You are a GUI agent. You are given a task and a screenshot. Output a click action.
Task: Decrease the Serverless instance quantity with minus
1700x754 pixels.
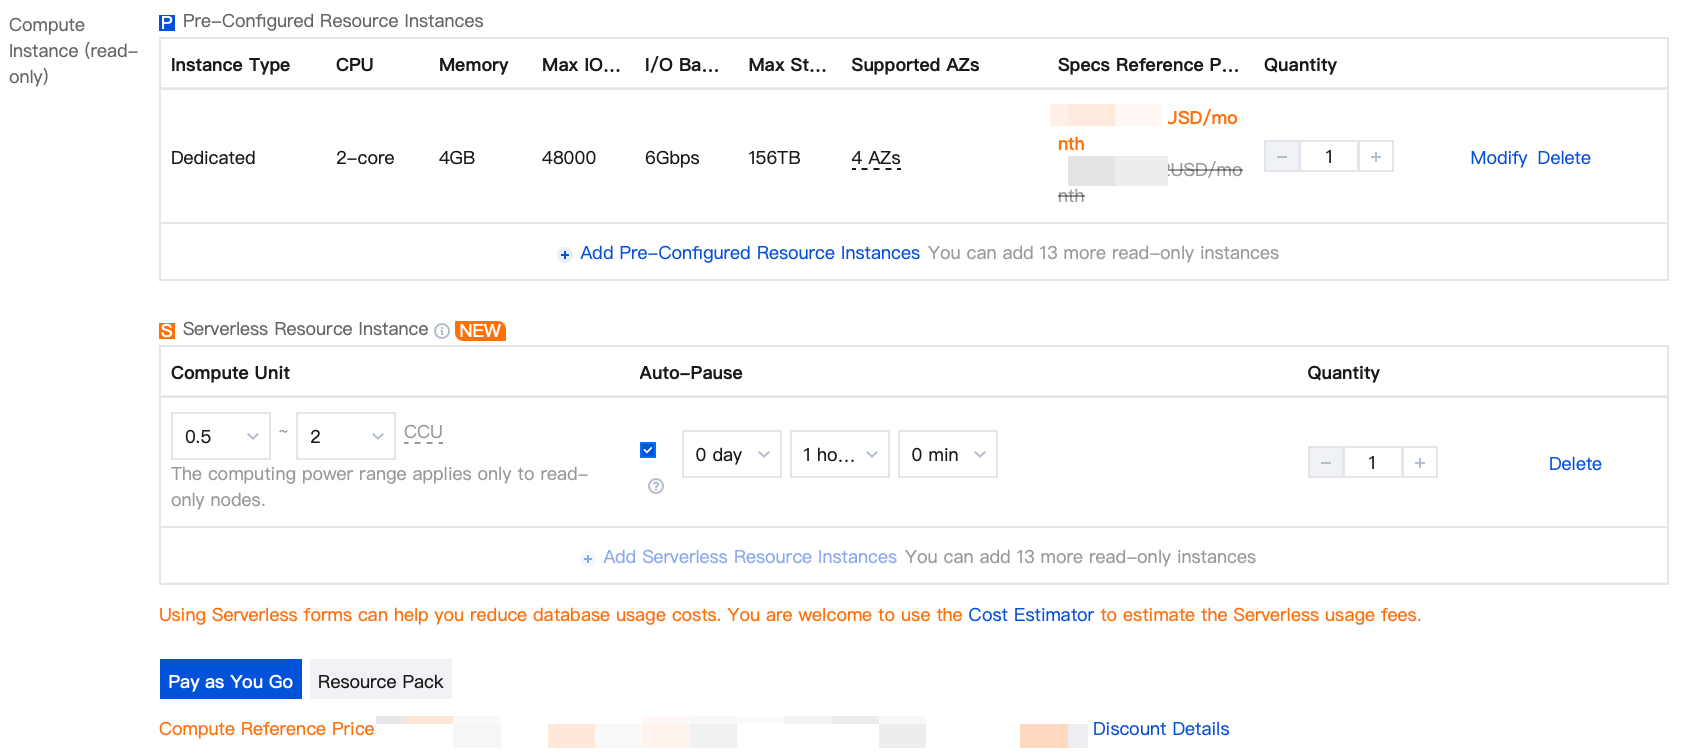[x=1326, y=462]
